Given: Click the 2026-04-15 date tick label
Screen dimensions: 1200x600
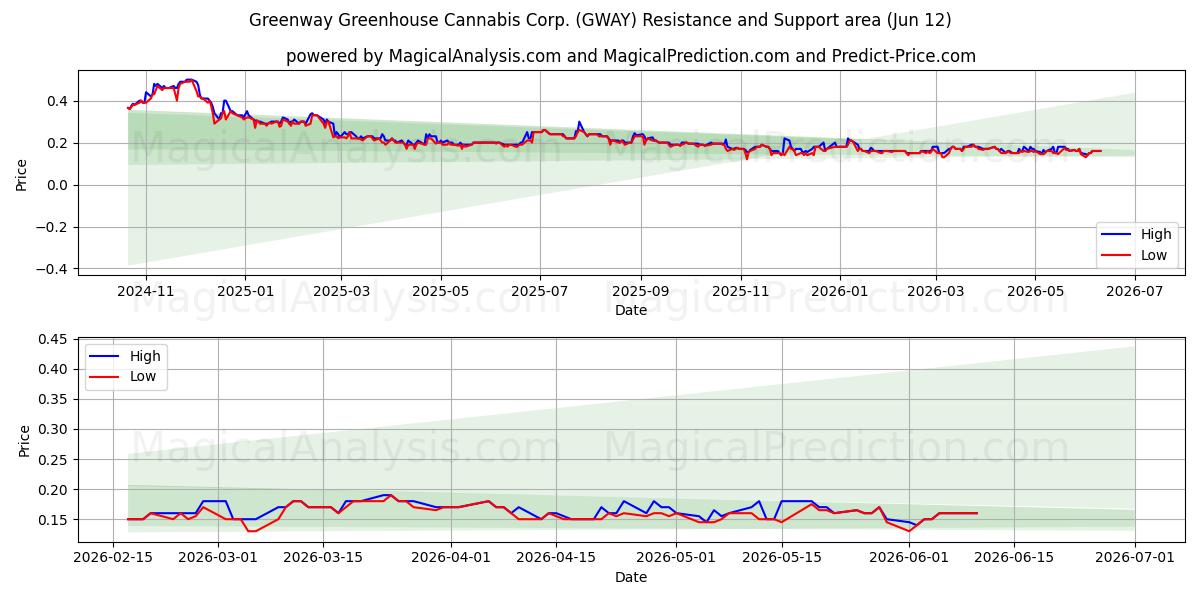Looking at the screenshot, I should point(555,559).
